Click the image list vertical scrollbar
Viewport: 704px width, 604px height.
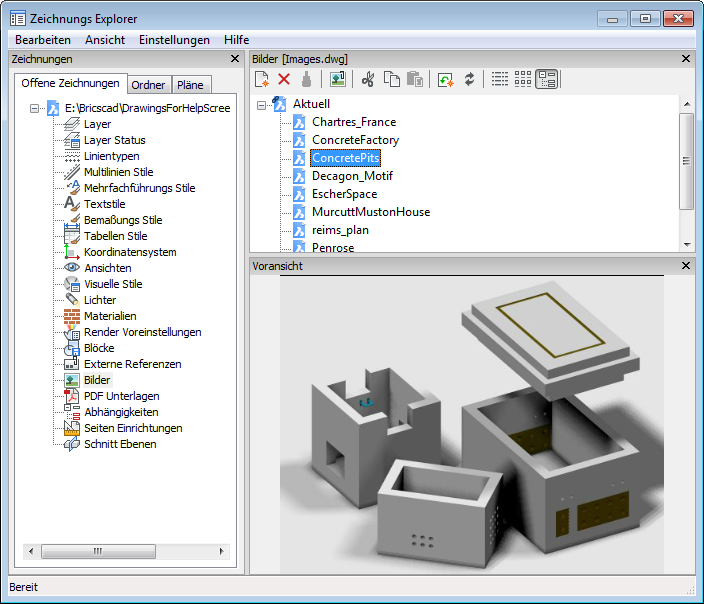(686, 160)
